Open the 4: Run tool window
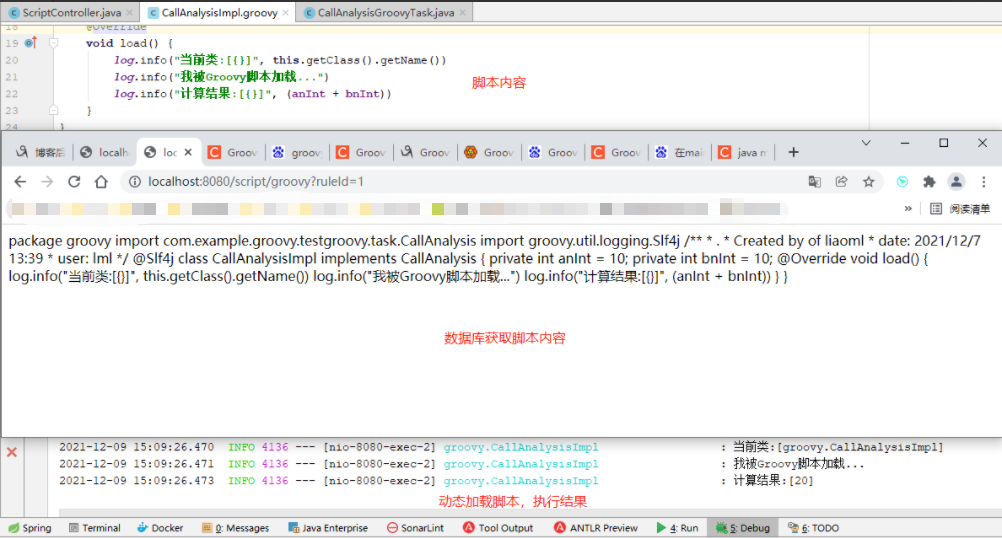Screen dimensions: 1002x538 tap(677, 528)
